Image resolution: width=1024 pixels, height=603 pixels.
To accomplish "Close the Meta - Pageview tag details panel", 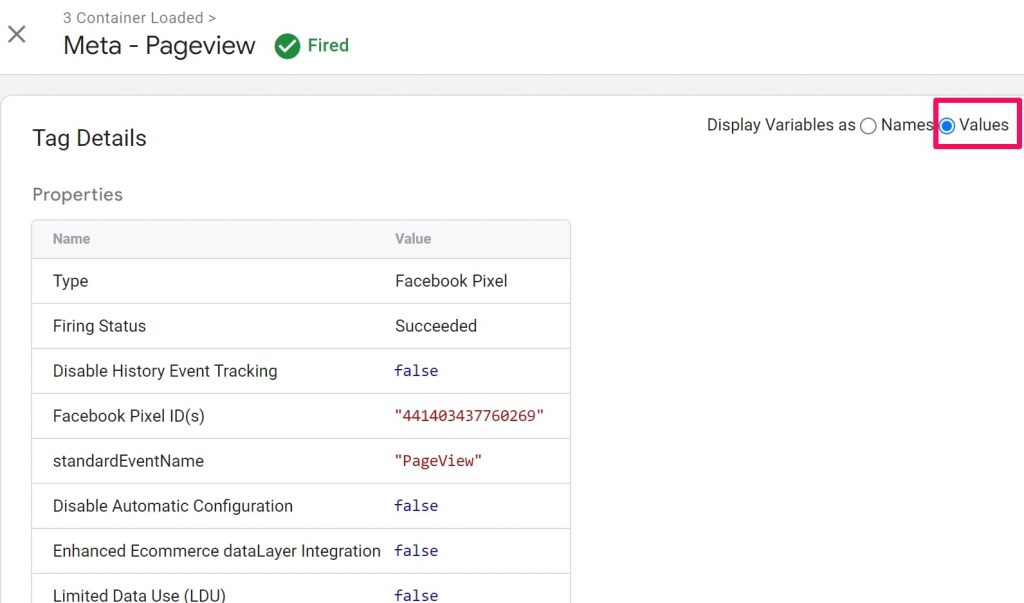I will click(x=16, y=34).
